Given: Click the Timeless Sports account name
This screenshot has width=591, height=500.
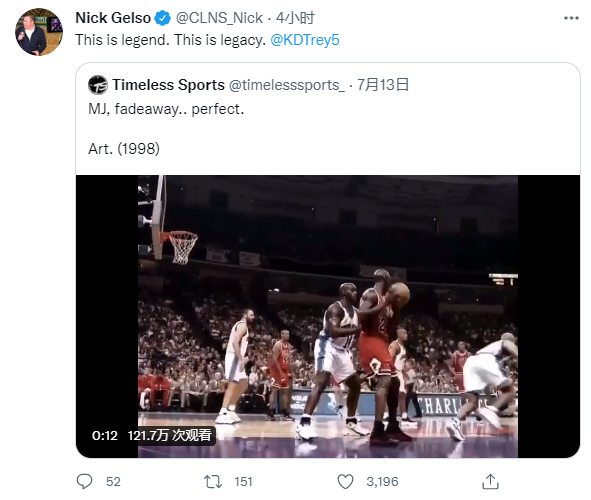Looking at the screenshot, I should click(x=168, y=85).
